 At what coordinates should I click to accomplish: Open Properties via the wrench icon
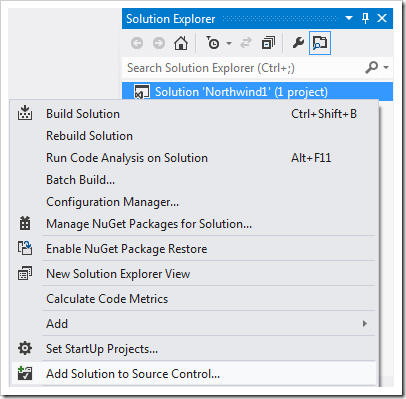point(298,43)
